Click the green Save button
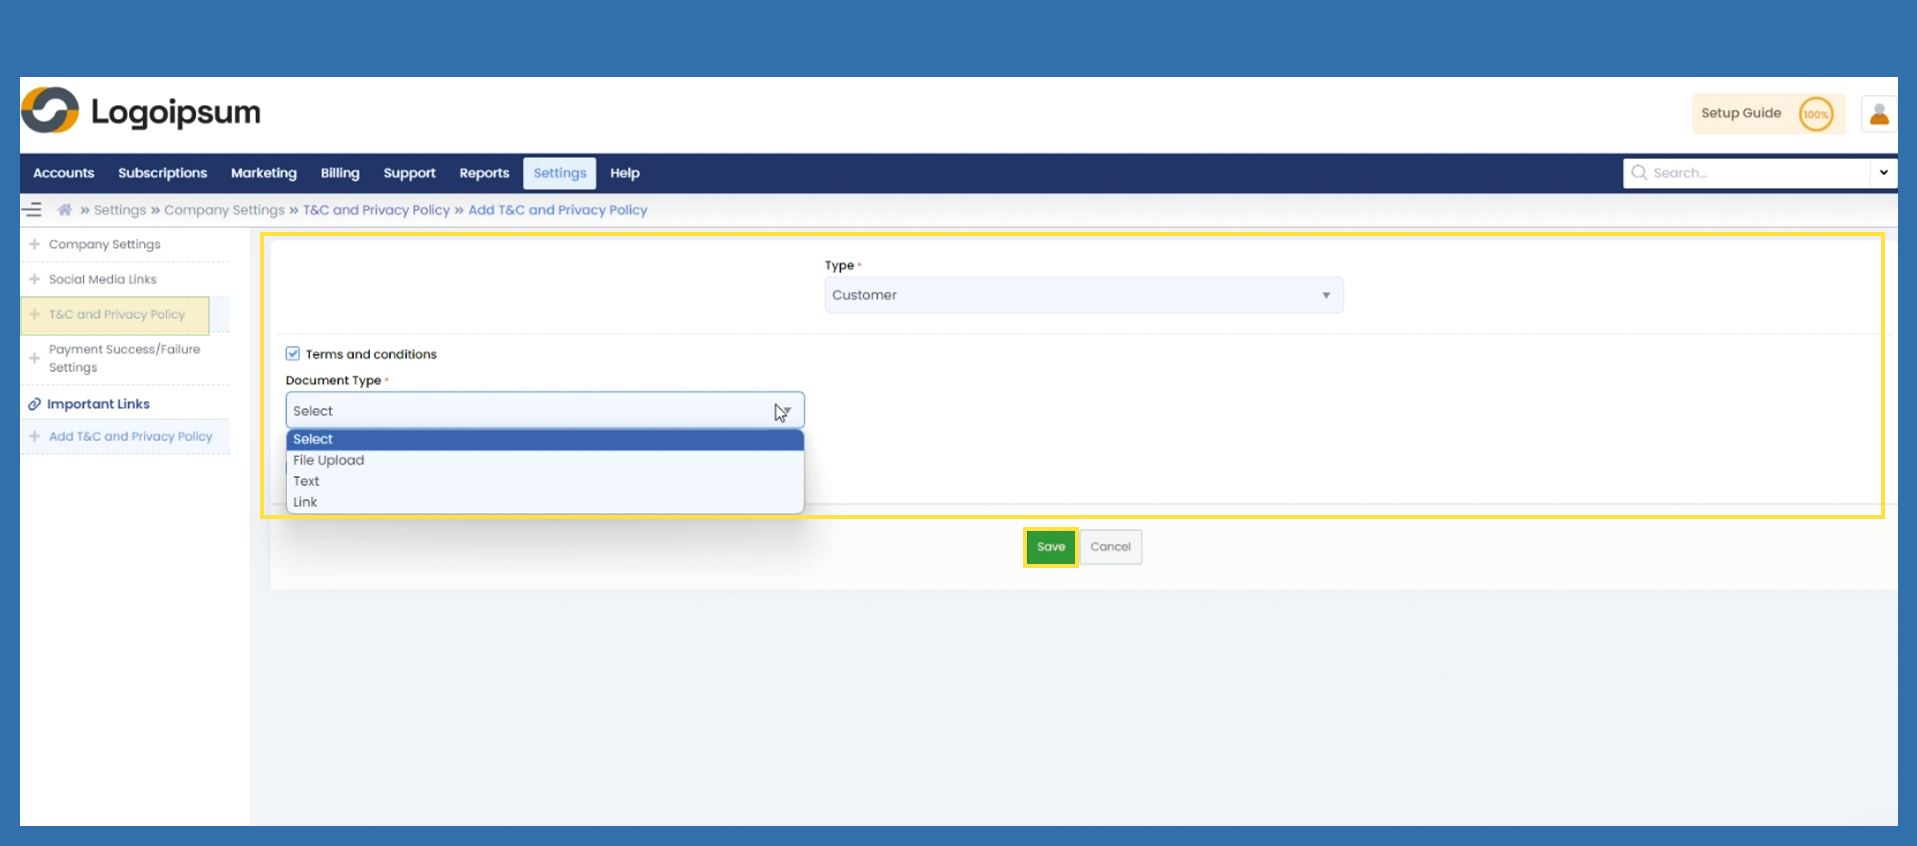Viewport: 1917px width, 846px height. [x=1050, y=547]
